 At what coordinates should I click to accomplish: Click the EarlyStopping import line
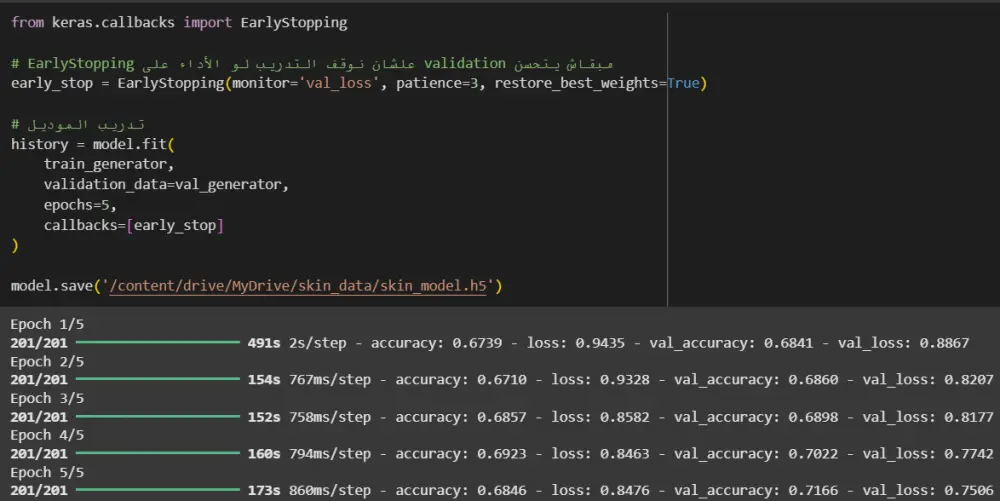[180, 22]
